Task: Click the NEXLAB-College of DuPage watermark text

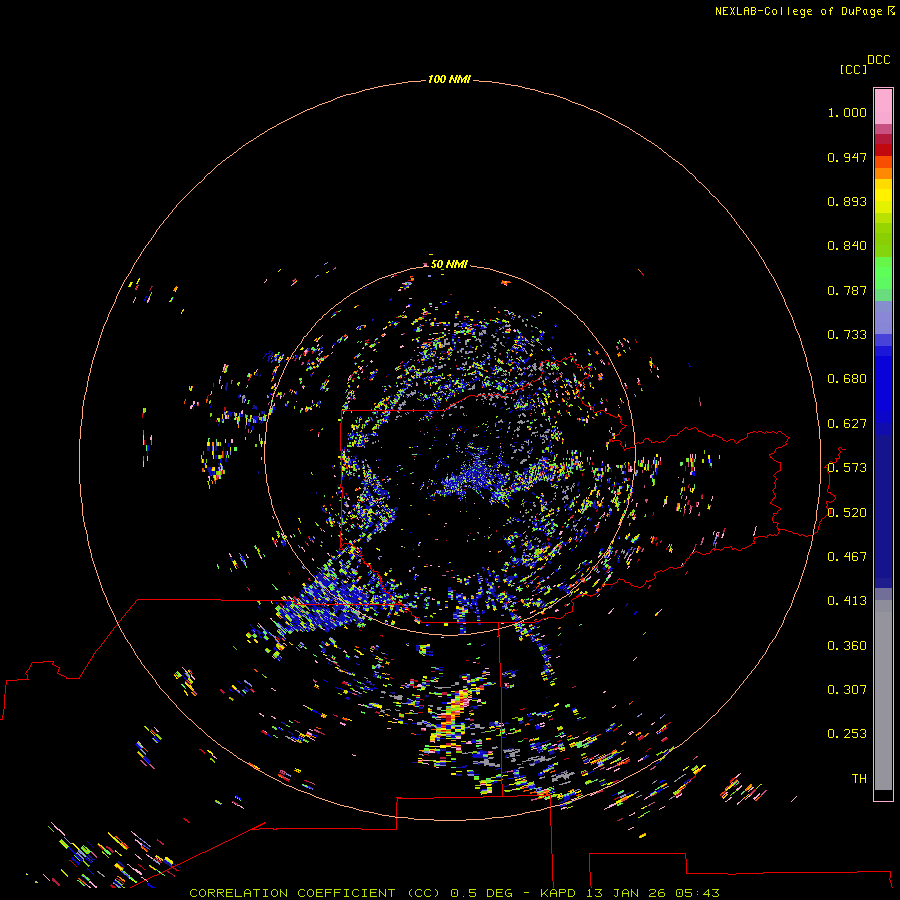Action: (x=804, y=11)
